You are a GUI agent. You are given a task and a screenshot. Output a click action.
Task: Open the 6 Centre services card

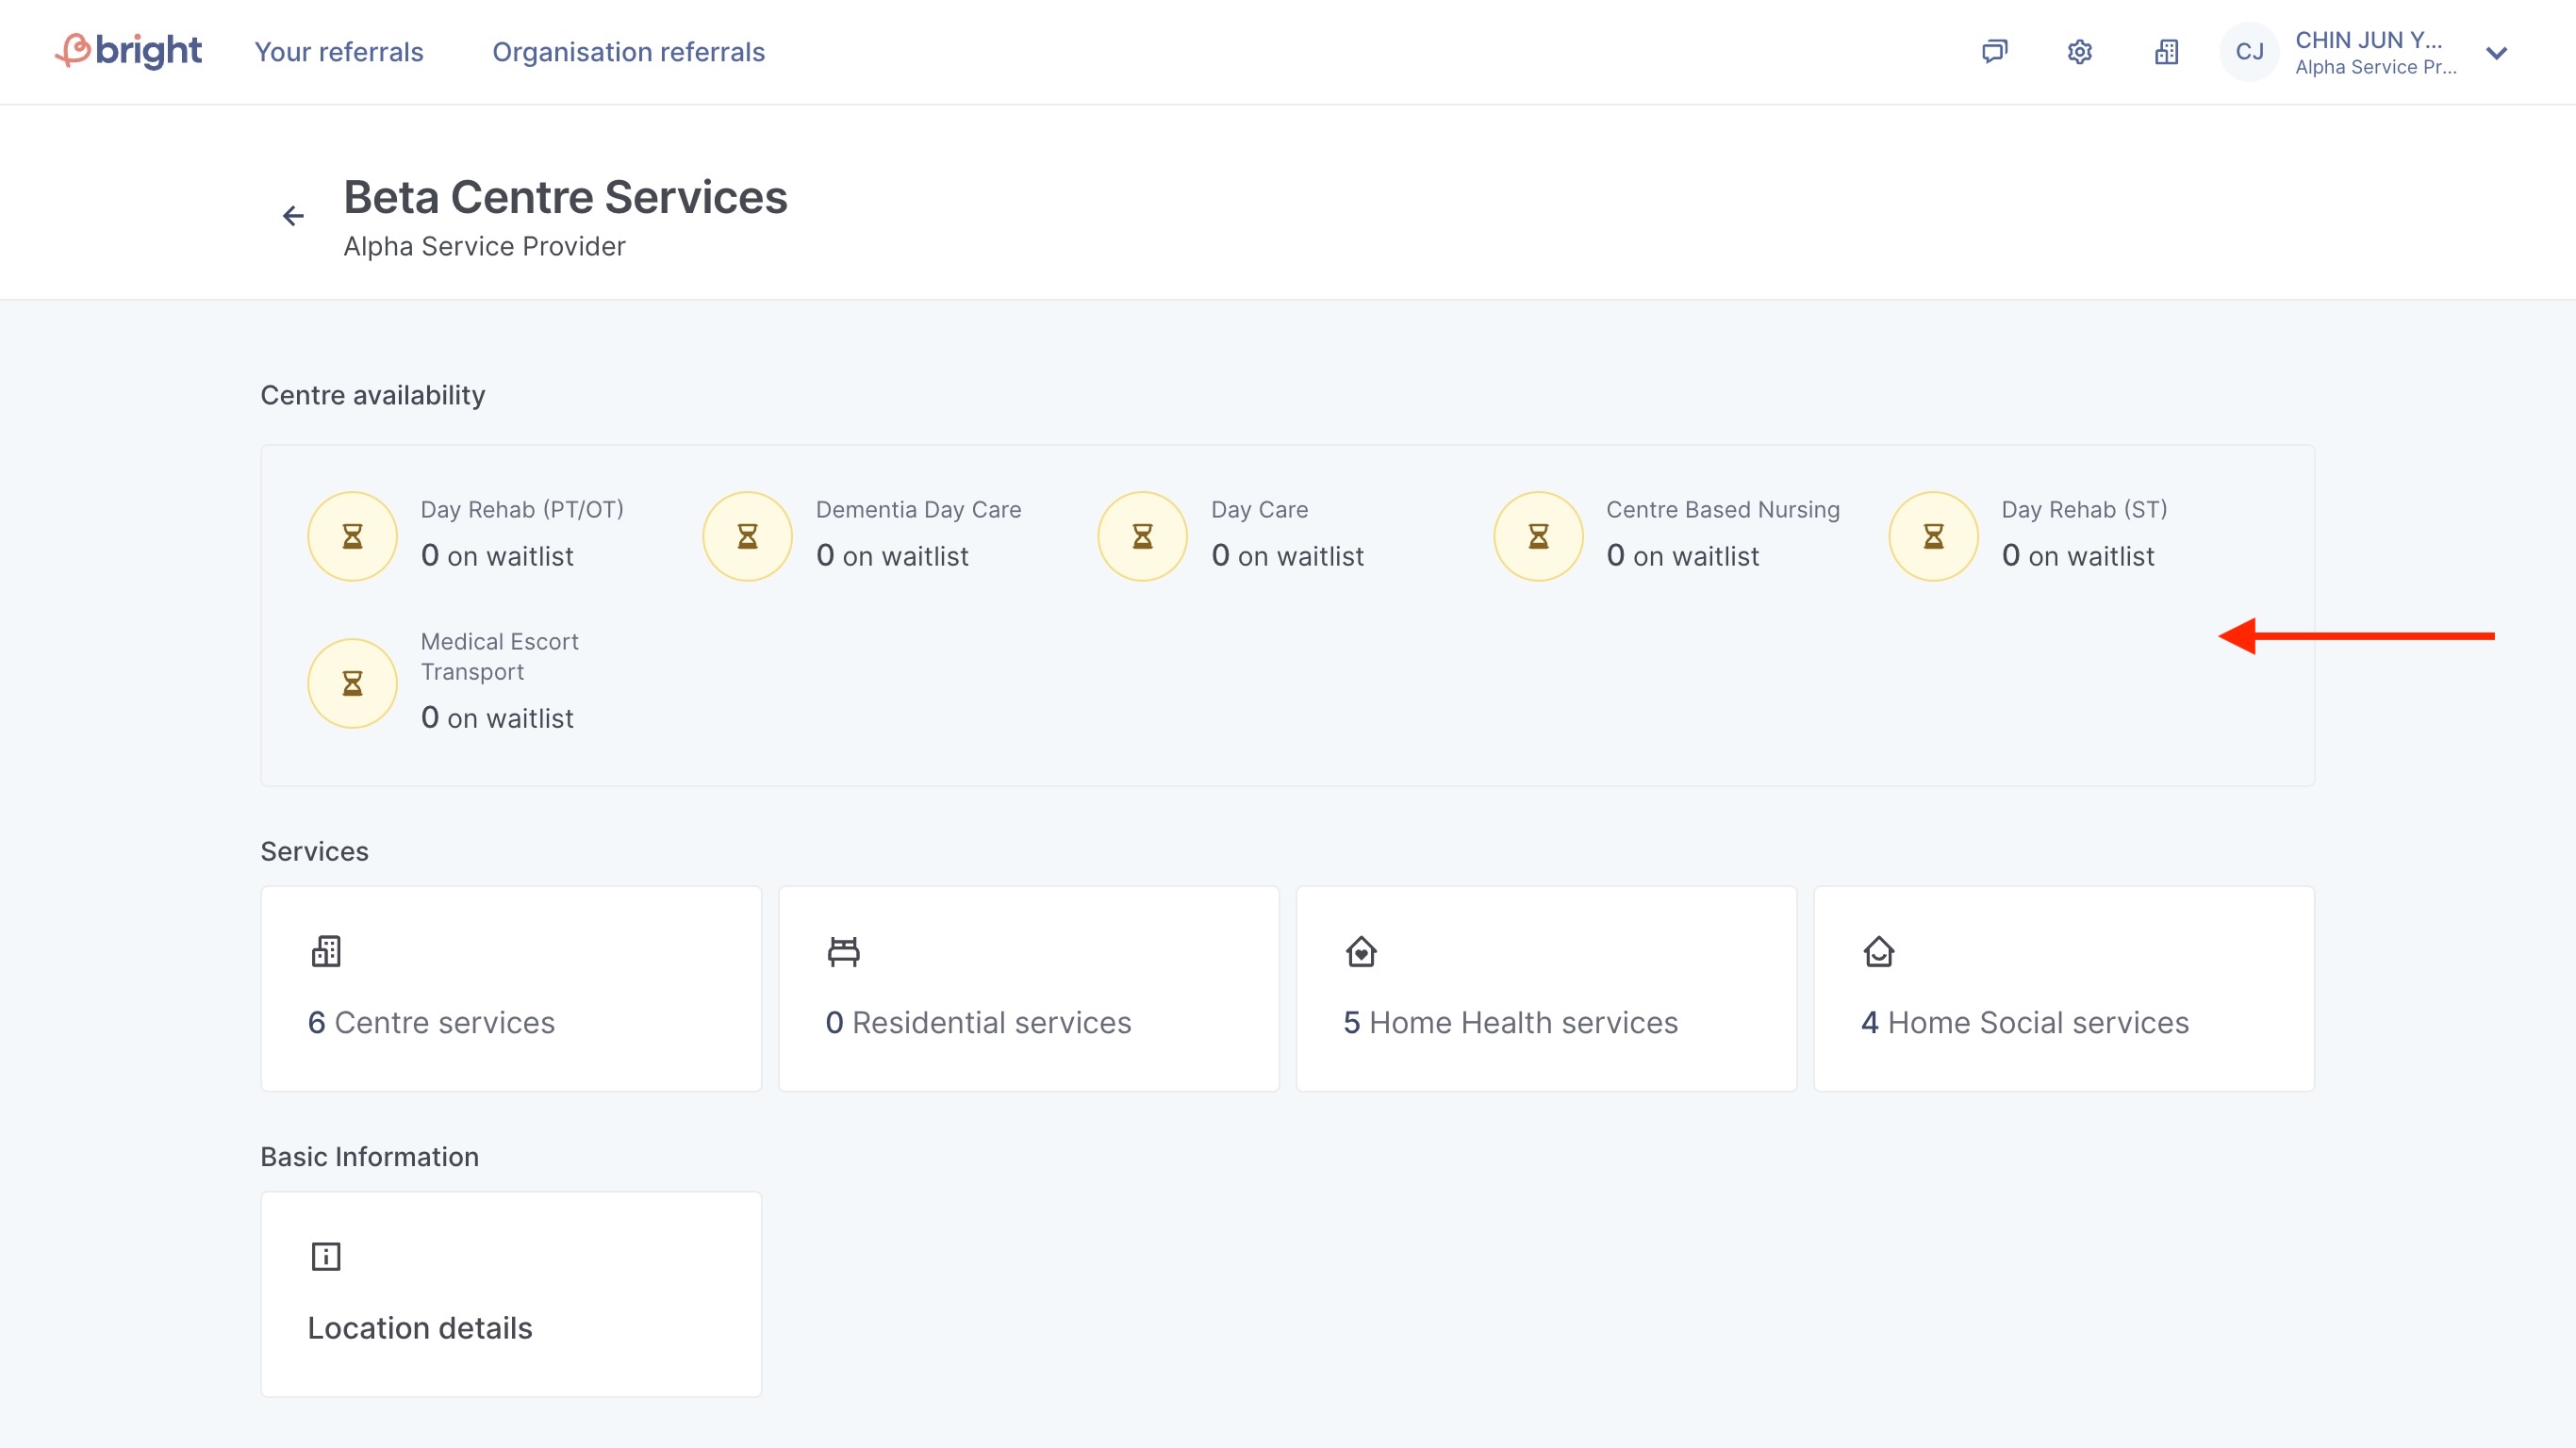511,988
